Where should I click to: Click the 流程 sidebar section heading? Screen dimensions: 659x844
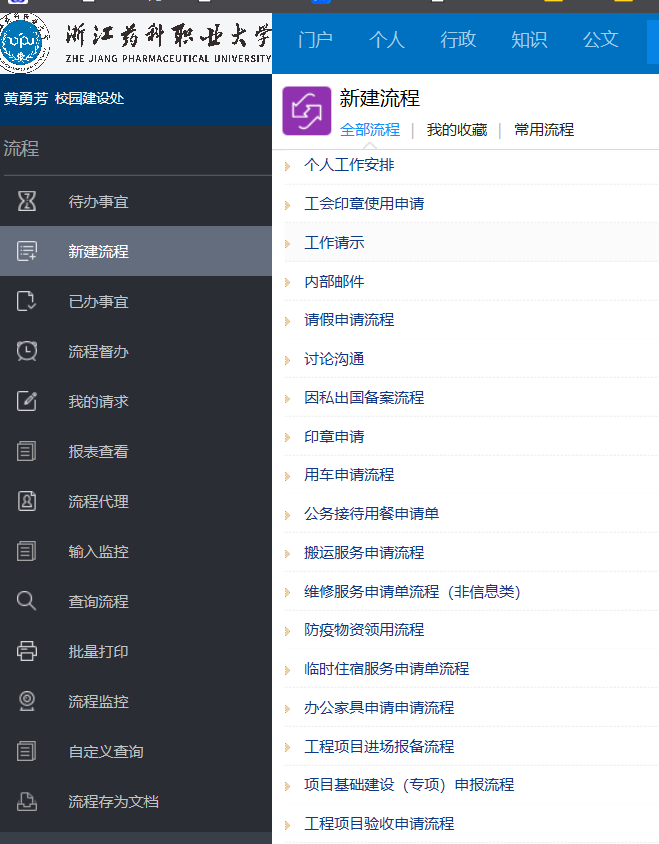21,149
